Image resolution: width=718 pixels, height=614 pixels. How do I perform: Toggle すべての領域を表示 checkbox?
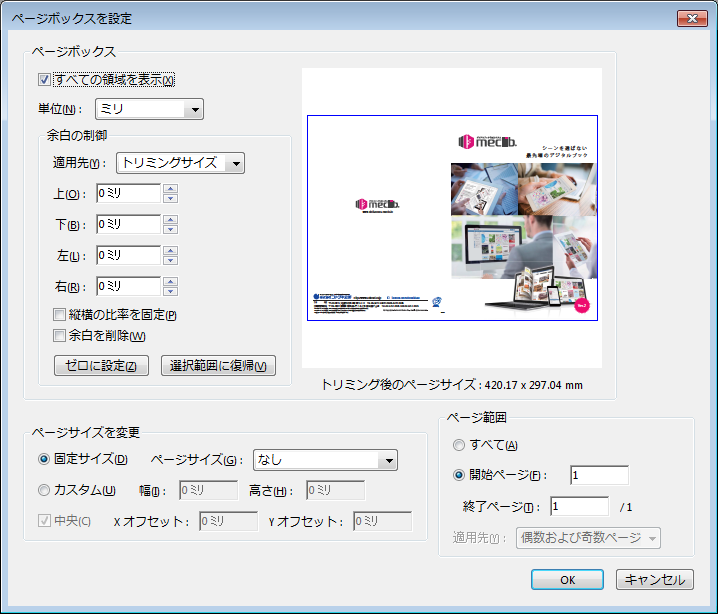coord(44,80)
